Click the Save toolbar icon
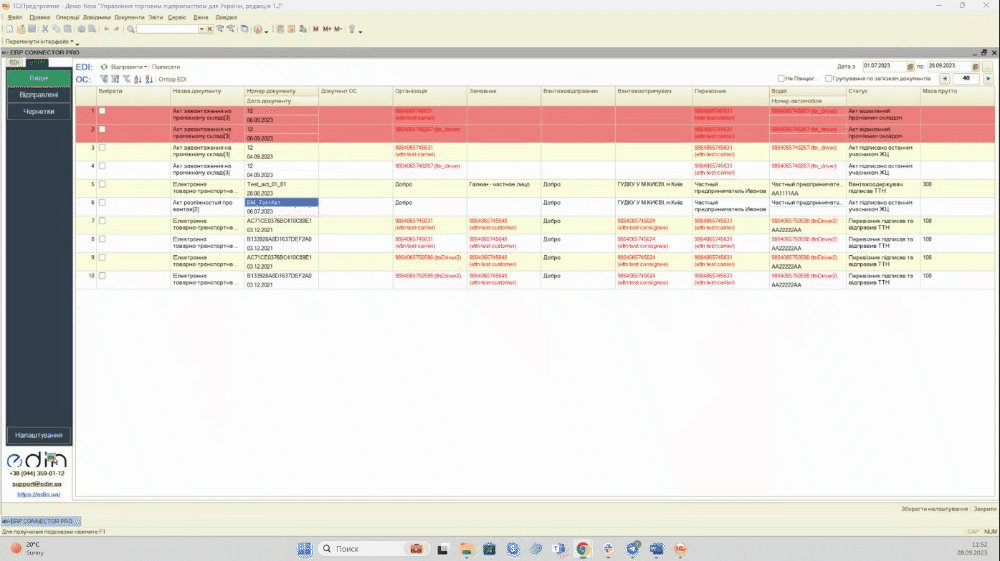Viewport: 1000px width, 561px height. 32,29
